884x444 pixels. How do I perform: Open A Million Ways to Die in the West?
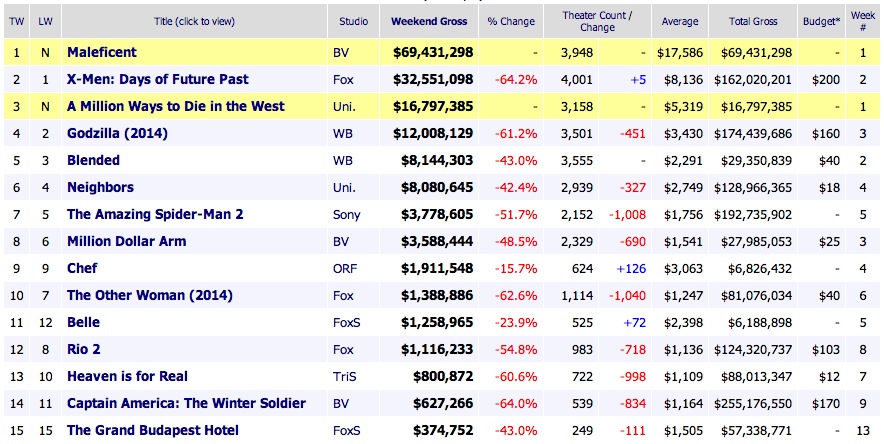(x=175, y=106)
